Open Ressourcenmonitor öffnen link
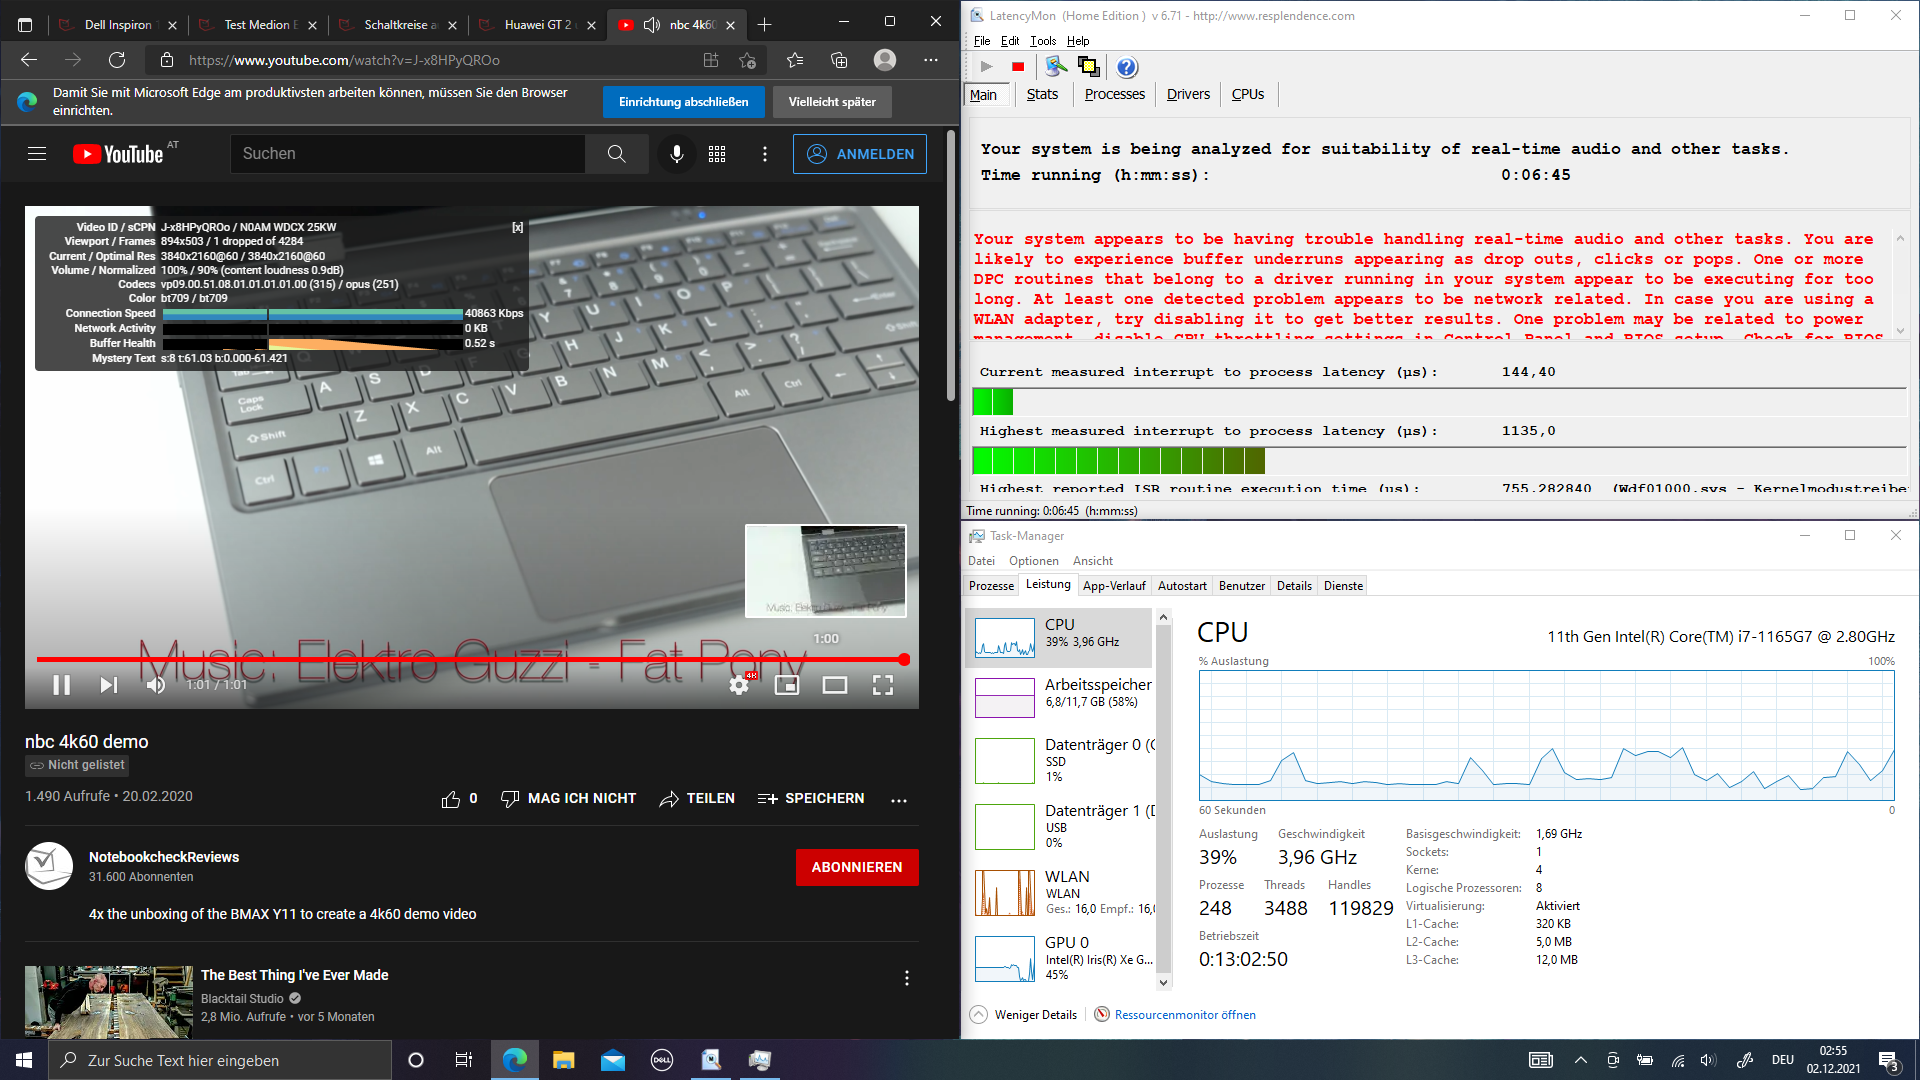Screen dimensions: 1920x1080 coord(1184,1014)
